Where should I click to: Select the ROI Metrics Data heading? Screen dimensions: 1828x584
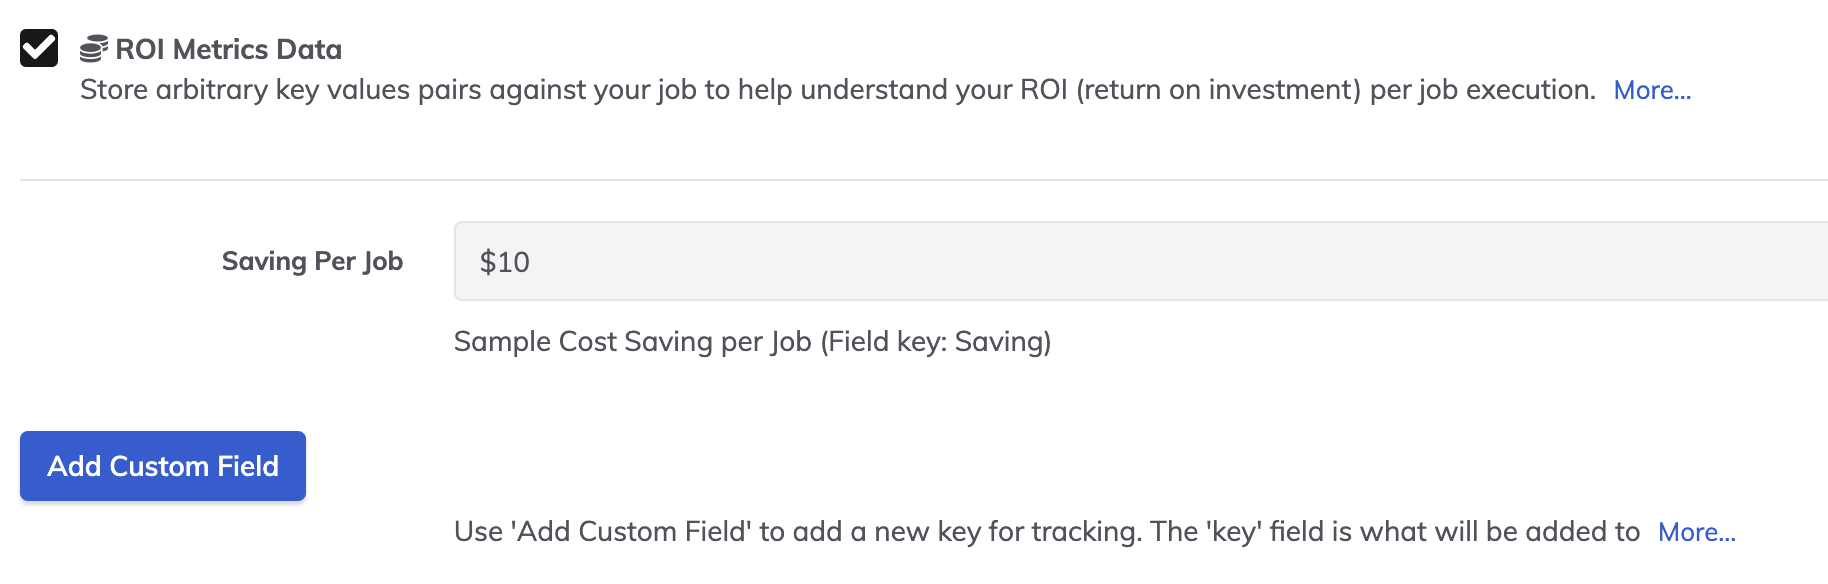[228, 48]
